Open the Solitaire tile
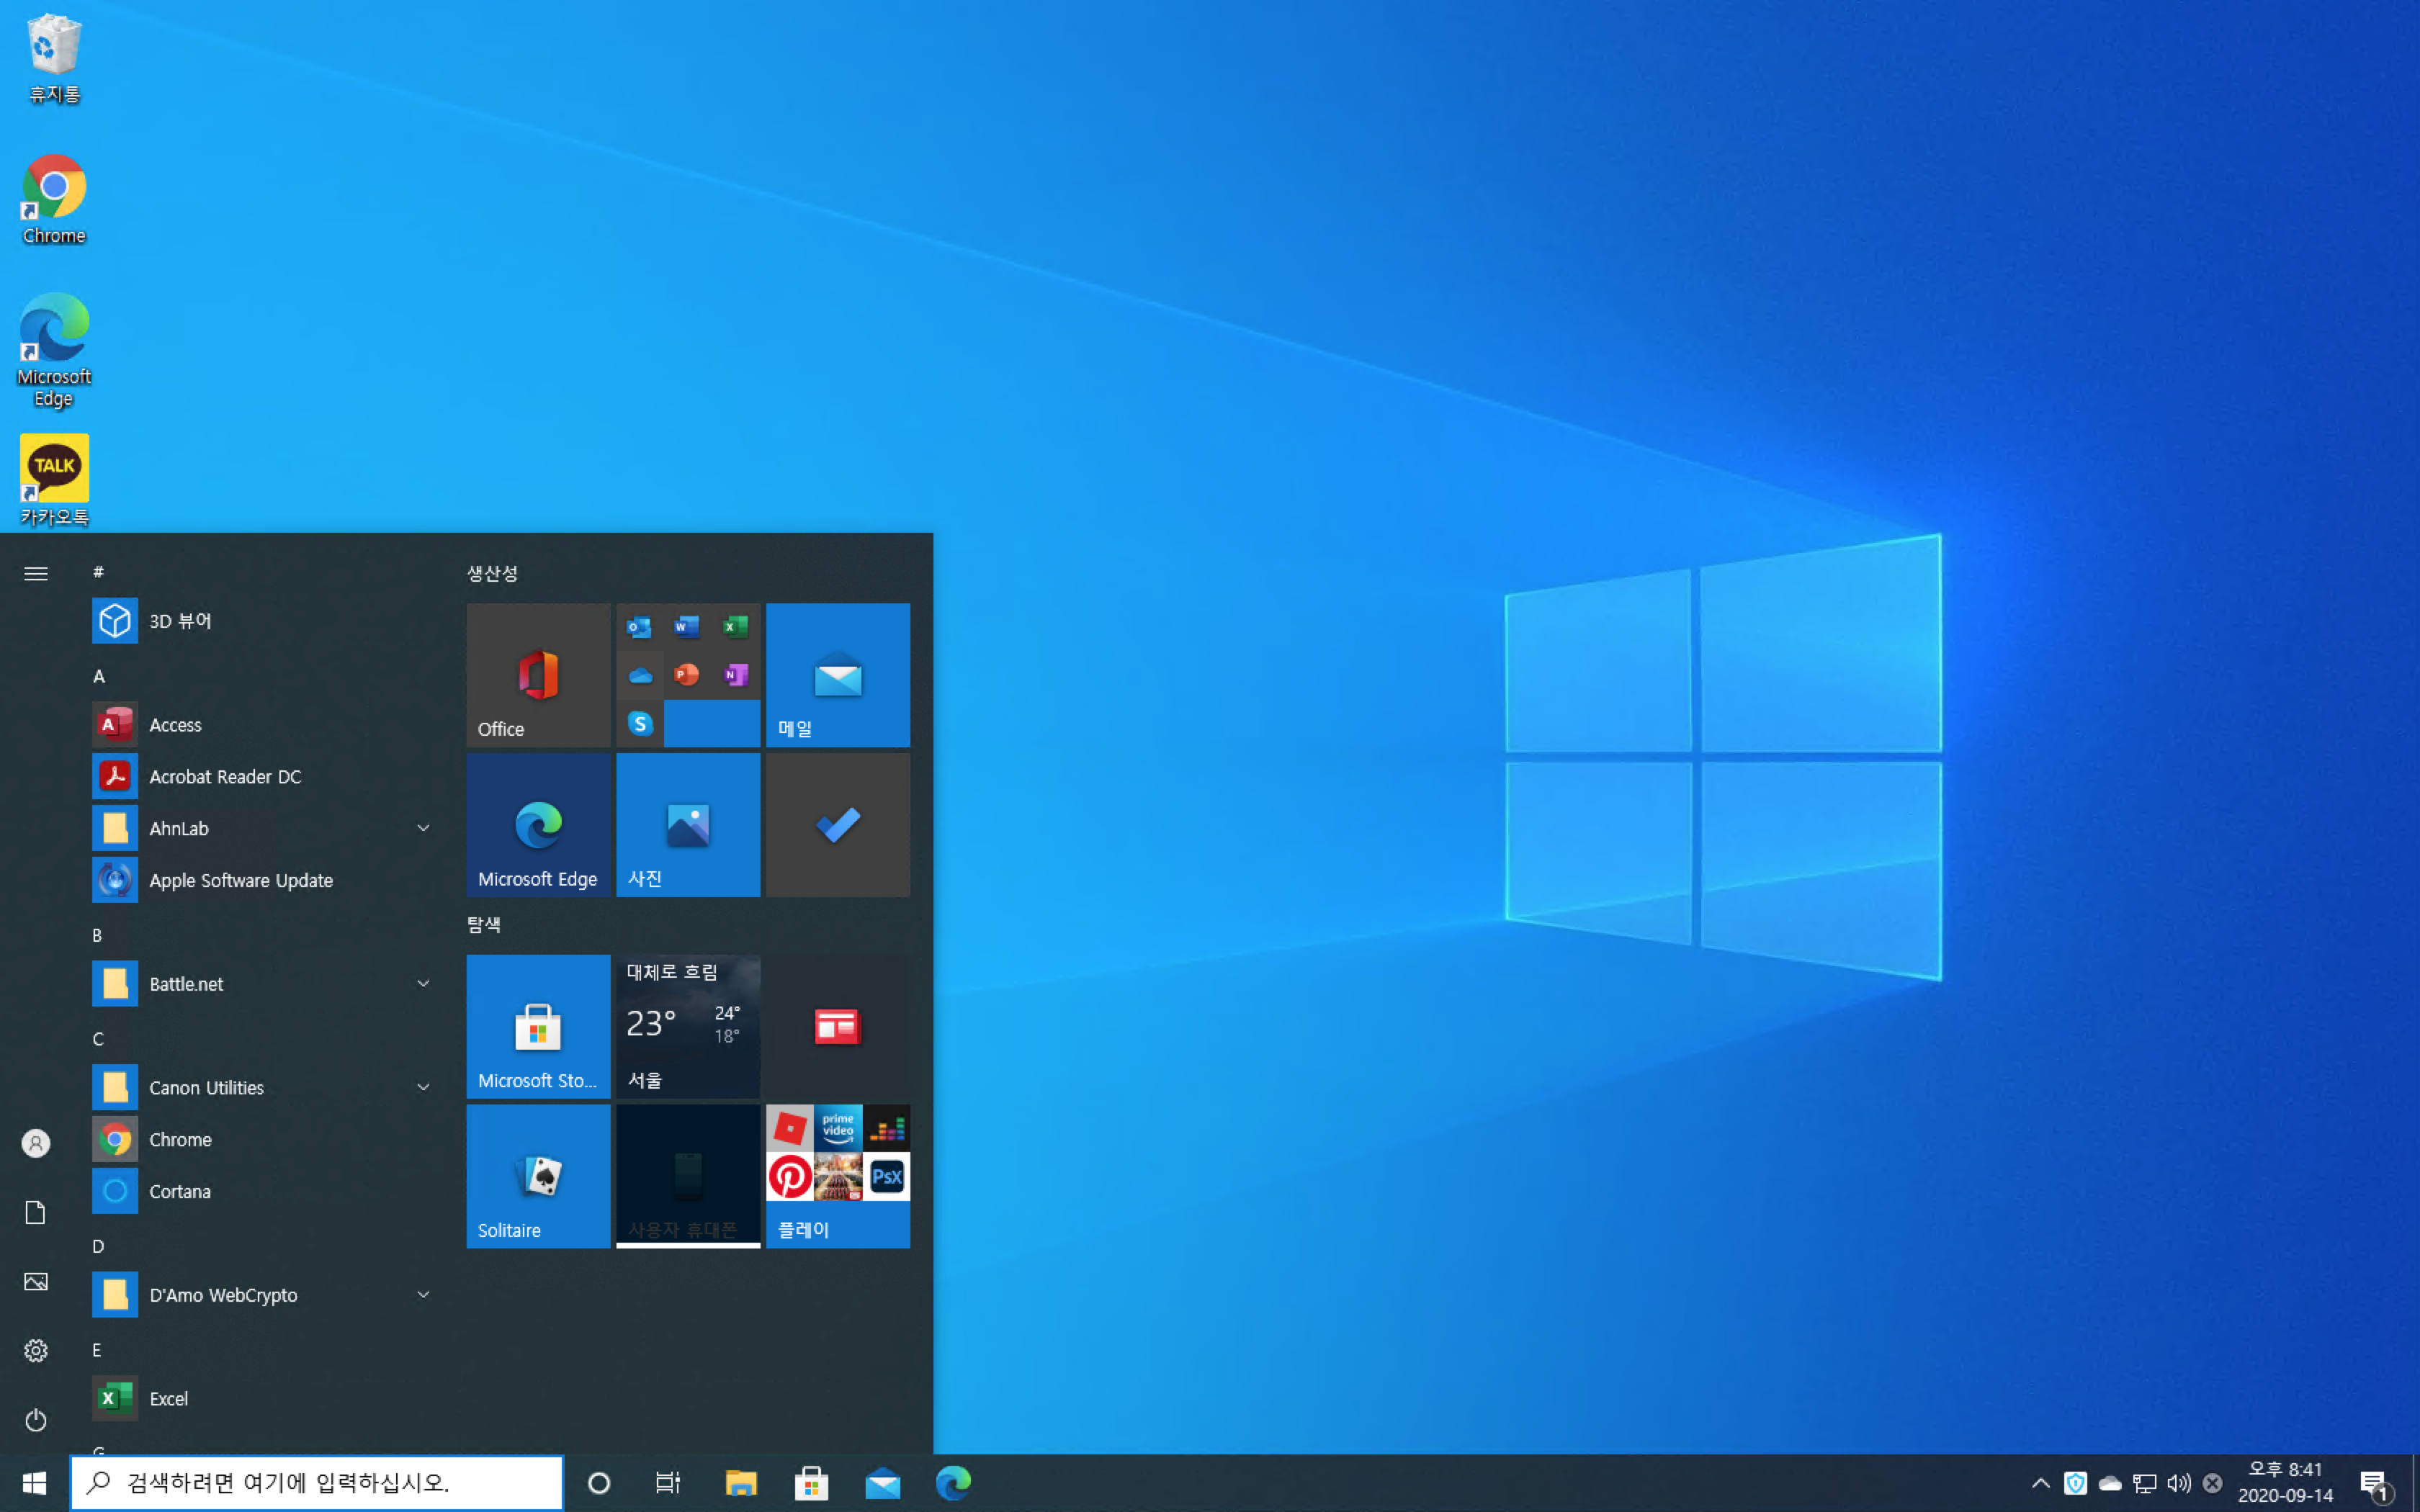The width and height of the screenshot is (2420, 1512). pos(538,1176)
